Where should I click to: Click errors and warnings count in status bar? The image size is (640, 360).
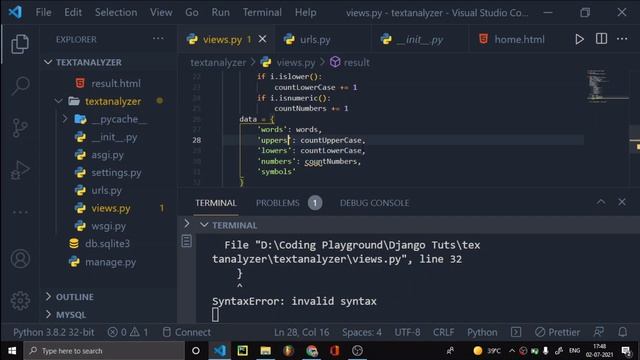(x=128, y=332)
